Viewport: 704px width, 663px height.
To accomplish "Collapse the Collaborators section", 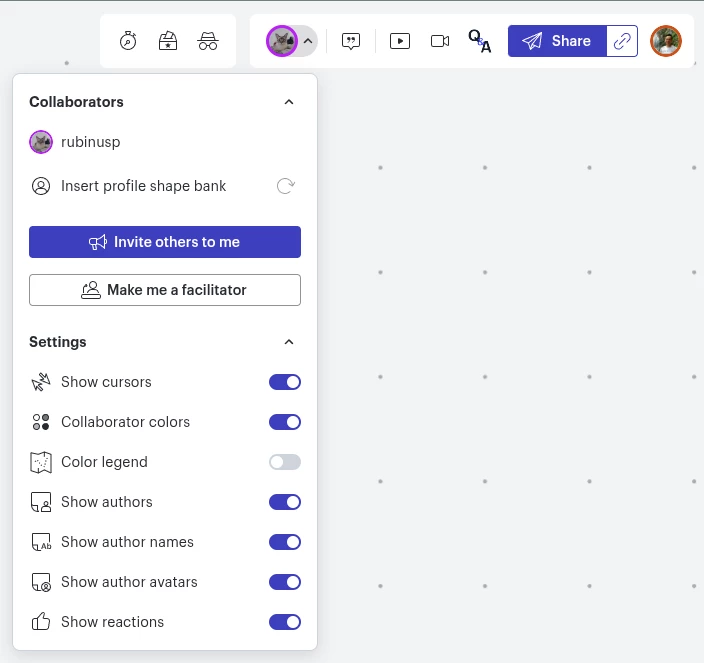I will pos(289,102).
